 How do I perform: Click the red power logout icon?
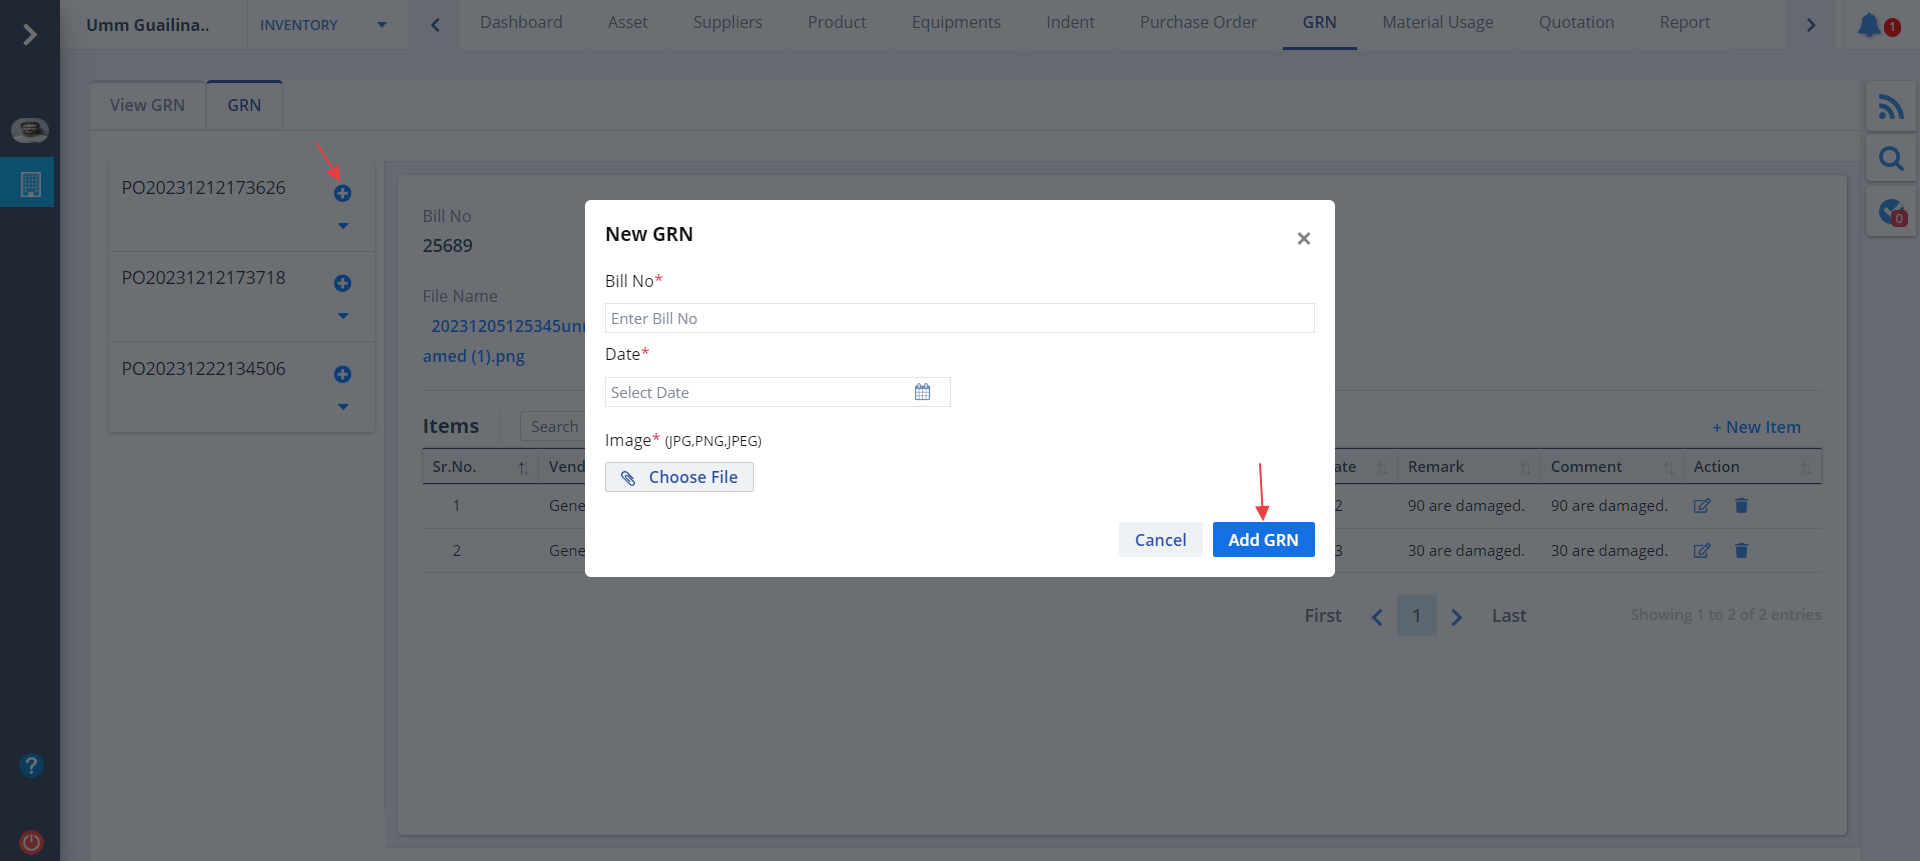tap(31, 842)
